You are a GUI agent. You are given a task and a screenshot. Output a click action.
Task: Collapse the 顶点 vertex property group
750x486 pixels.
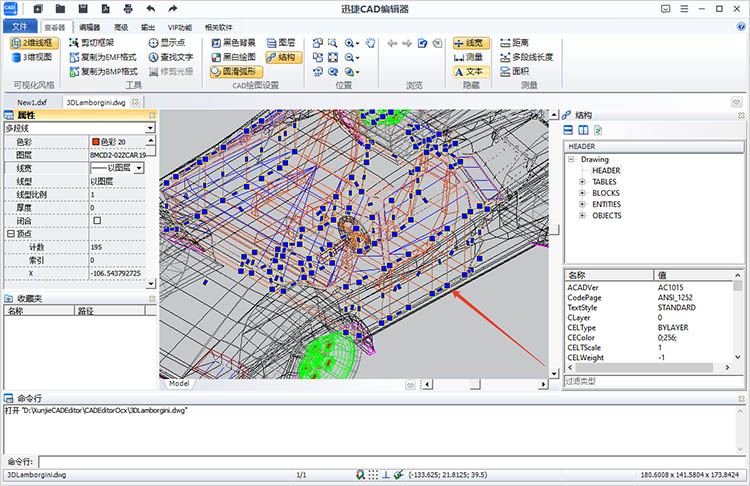coord(10,233)
